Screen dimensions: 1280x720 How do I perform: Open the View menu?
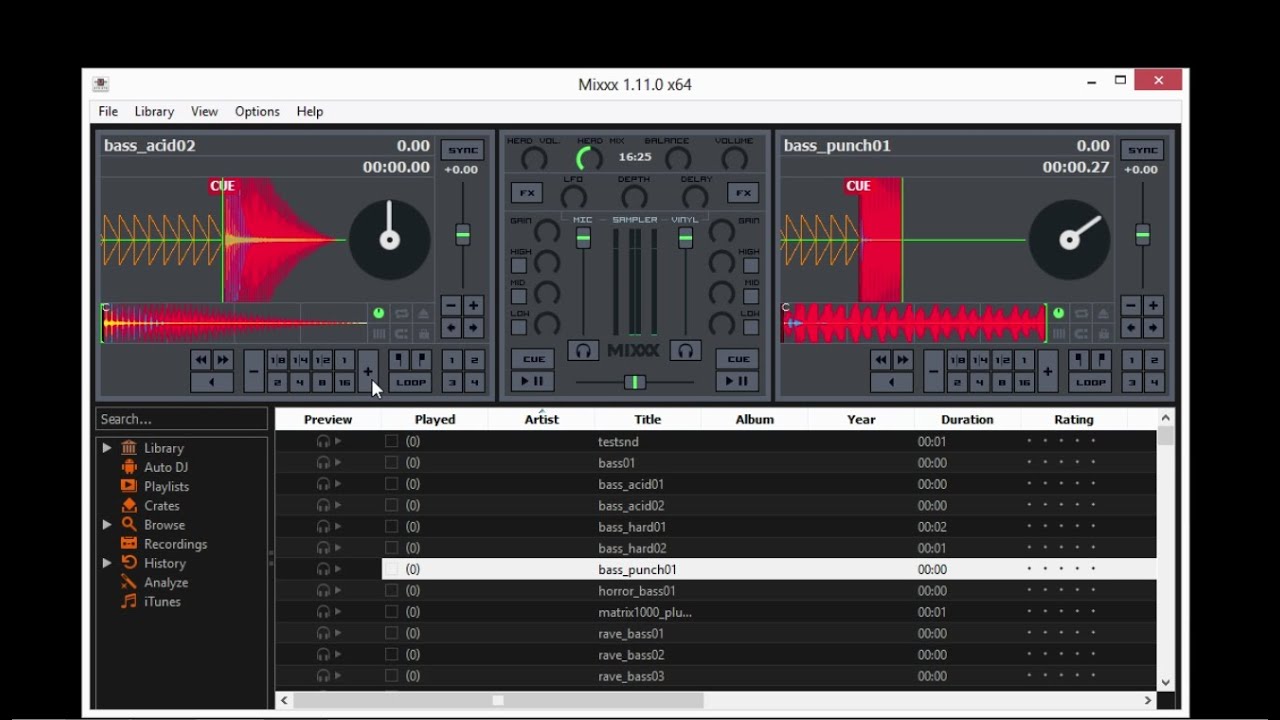click(204, 111)
